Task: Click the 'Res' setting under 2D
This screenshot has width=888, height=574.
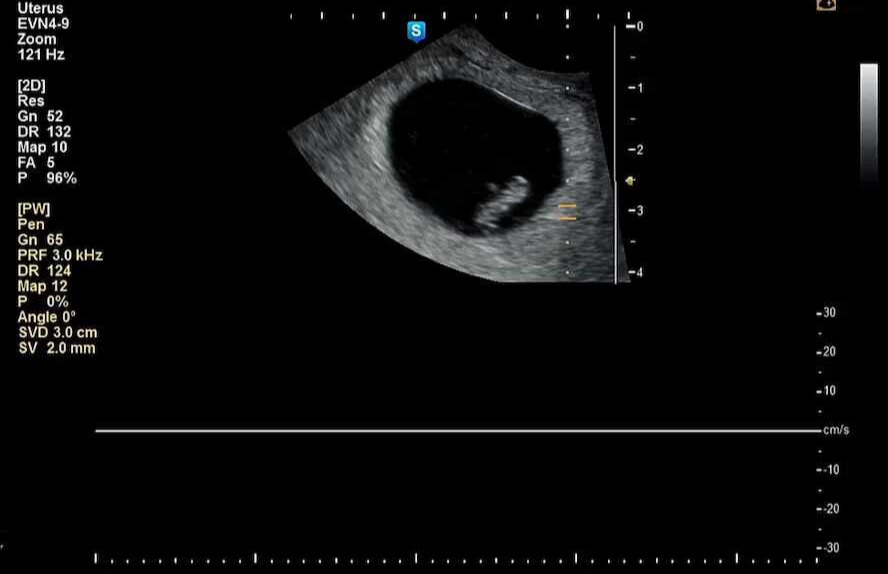Action: coord(31,101)
